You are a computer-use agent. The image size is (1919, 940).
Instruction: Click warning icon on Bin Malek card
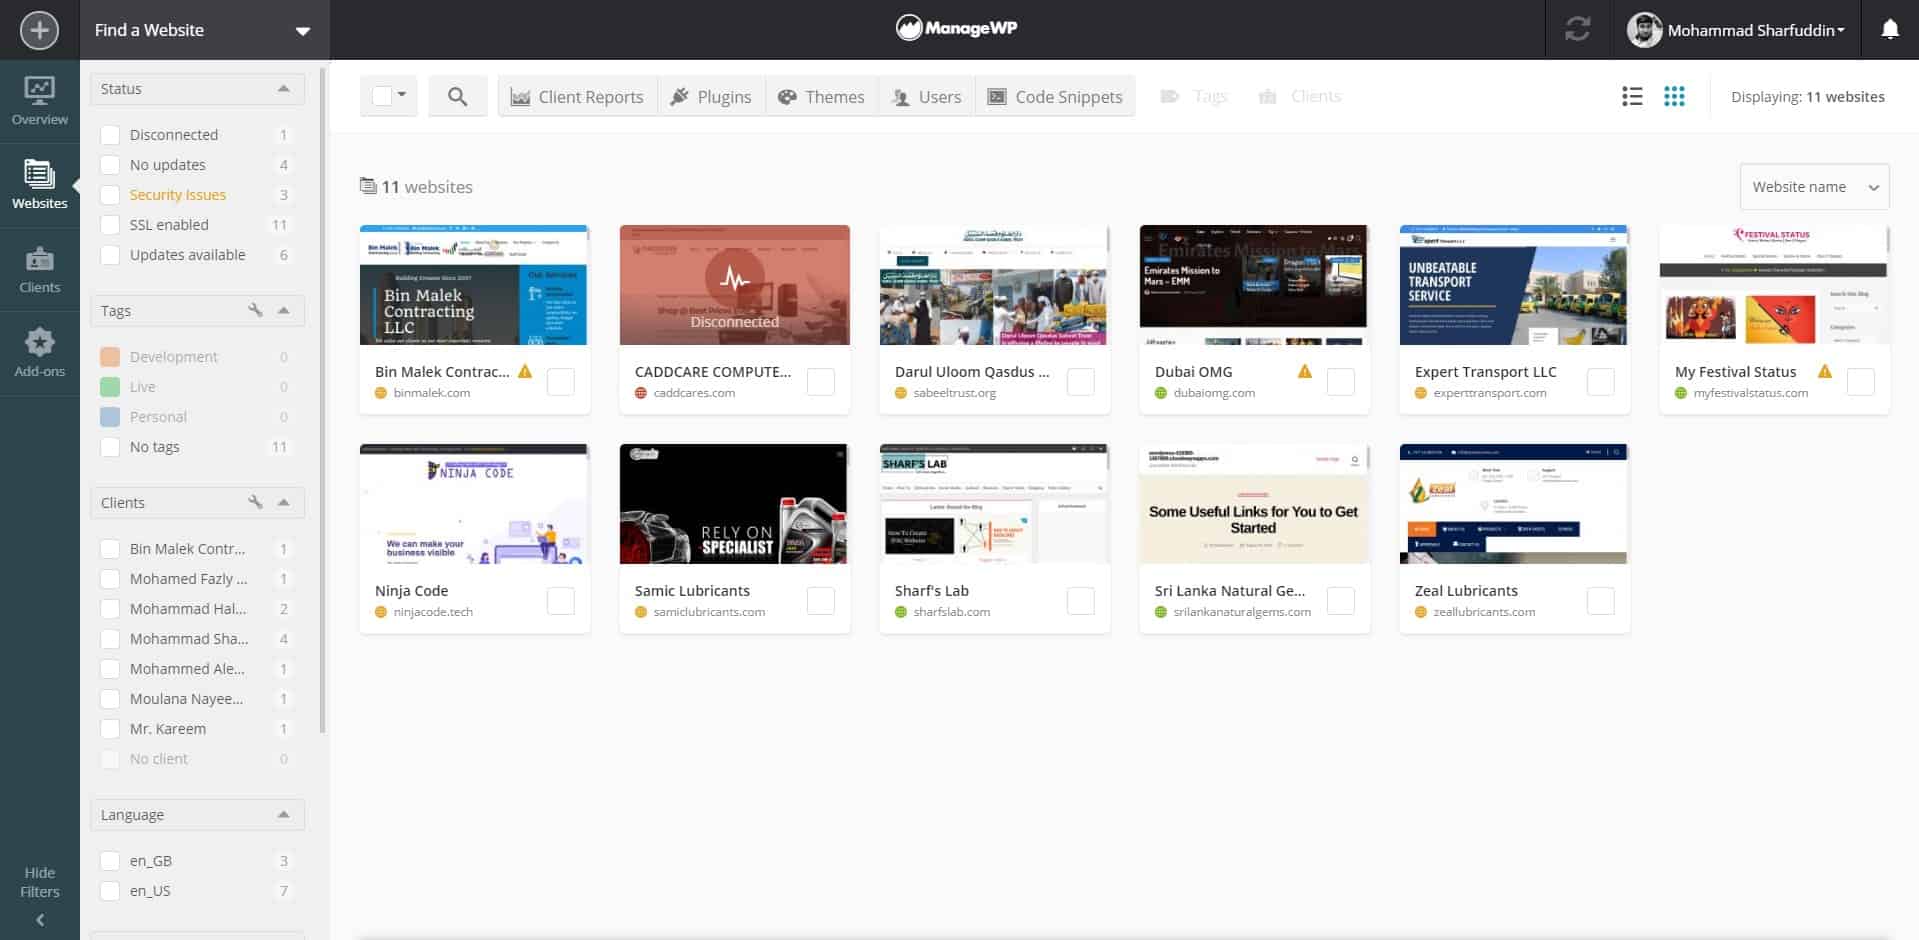(525, 371)
